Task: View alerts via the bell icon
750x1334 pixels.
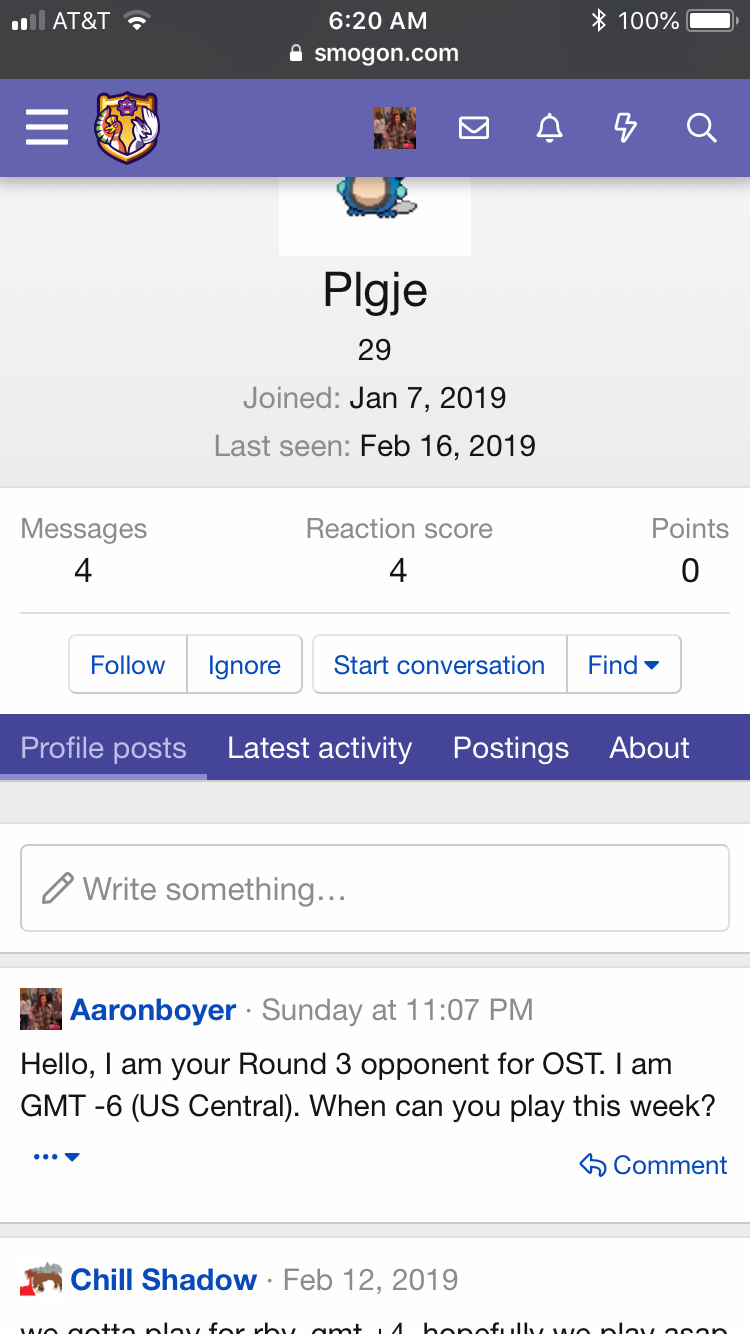Action: click(550, 128)
